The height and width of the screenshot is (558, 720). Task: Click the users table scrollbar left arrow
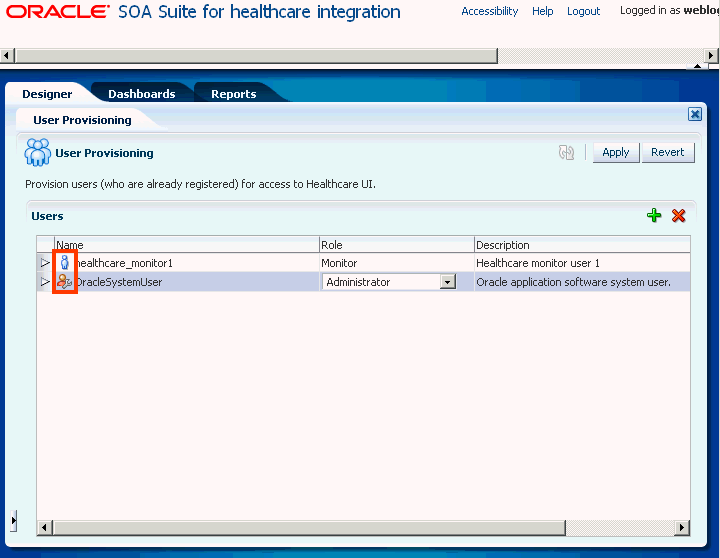pos(44,527)
